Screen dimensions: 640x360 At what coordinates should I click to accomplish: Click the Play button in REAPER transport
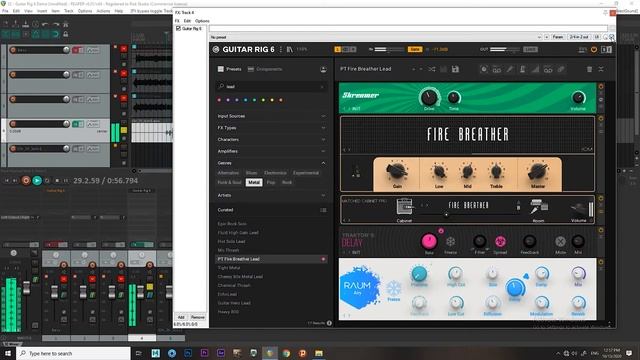(37, 180)
